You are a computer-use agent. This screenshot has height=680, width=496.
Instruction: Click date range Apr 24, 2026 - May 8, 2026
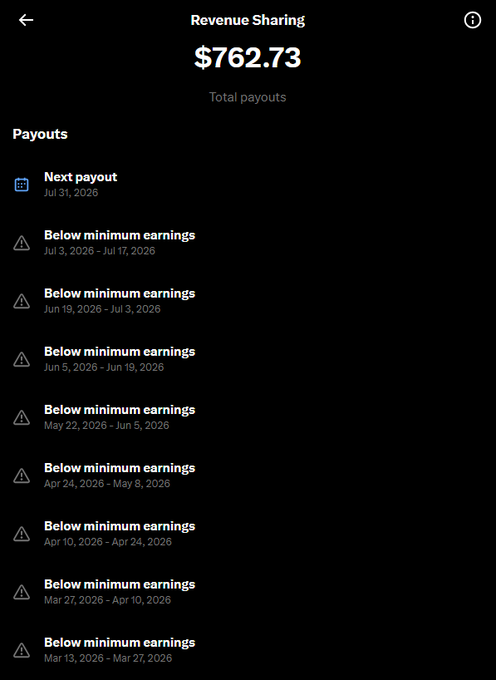(x=107, y=483)
